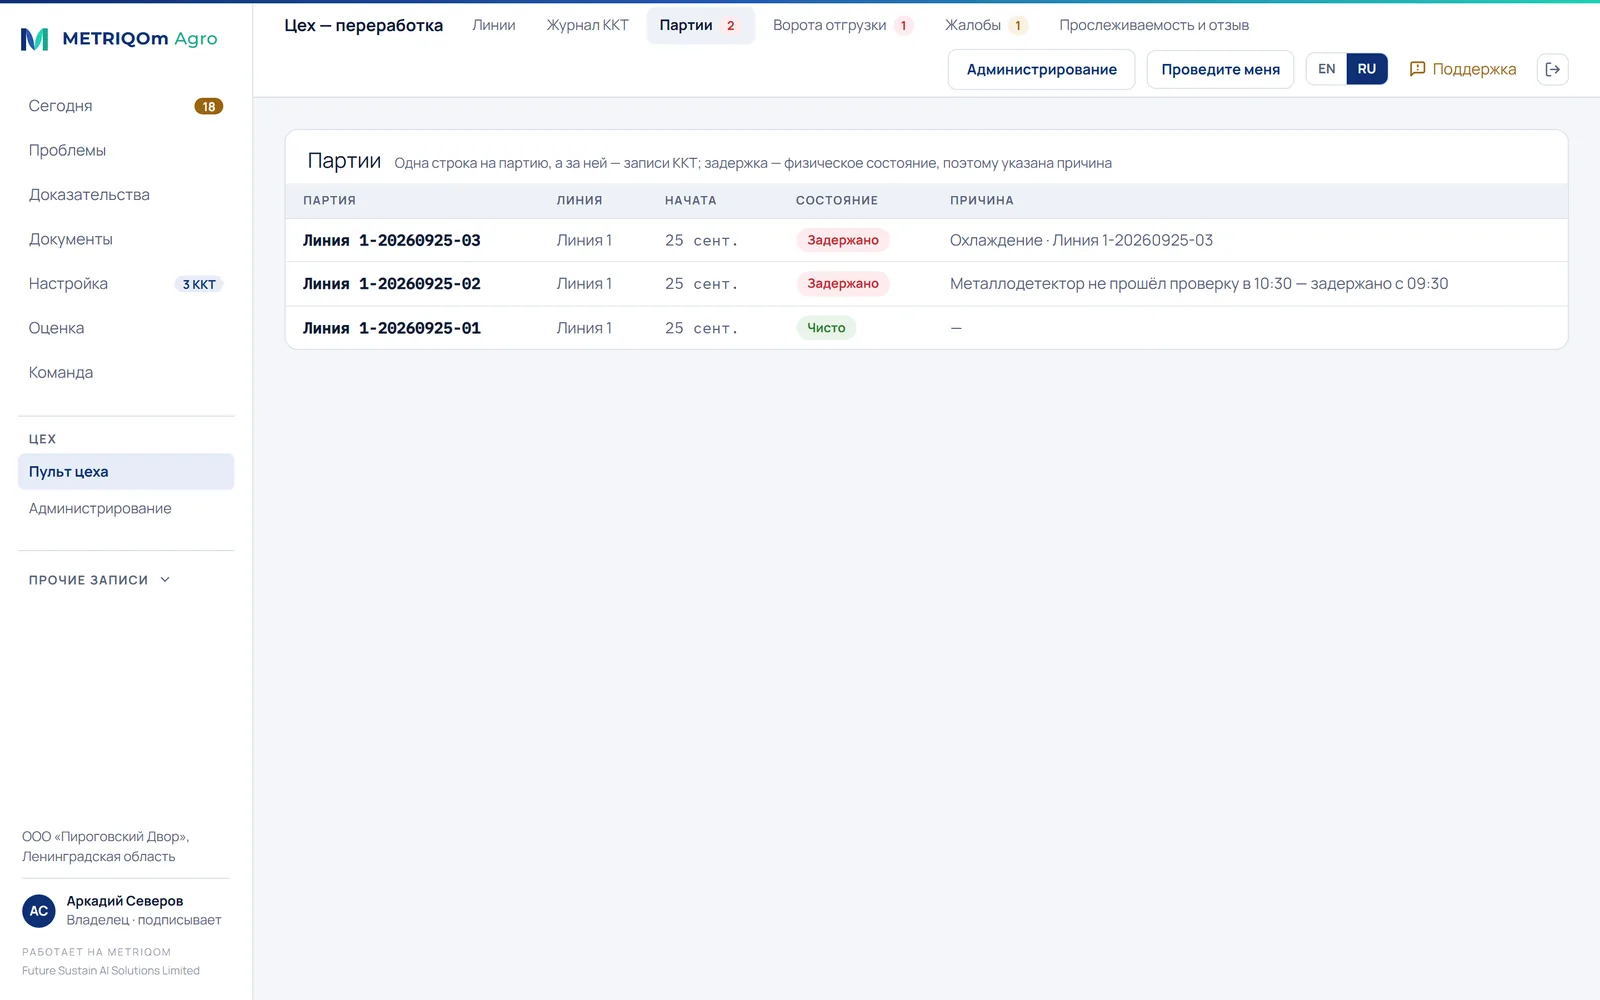Switch language to EN
Screen dimensions: 1600x1000
[1326, 69]
